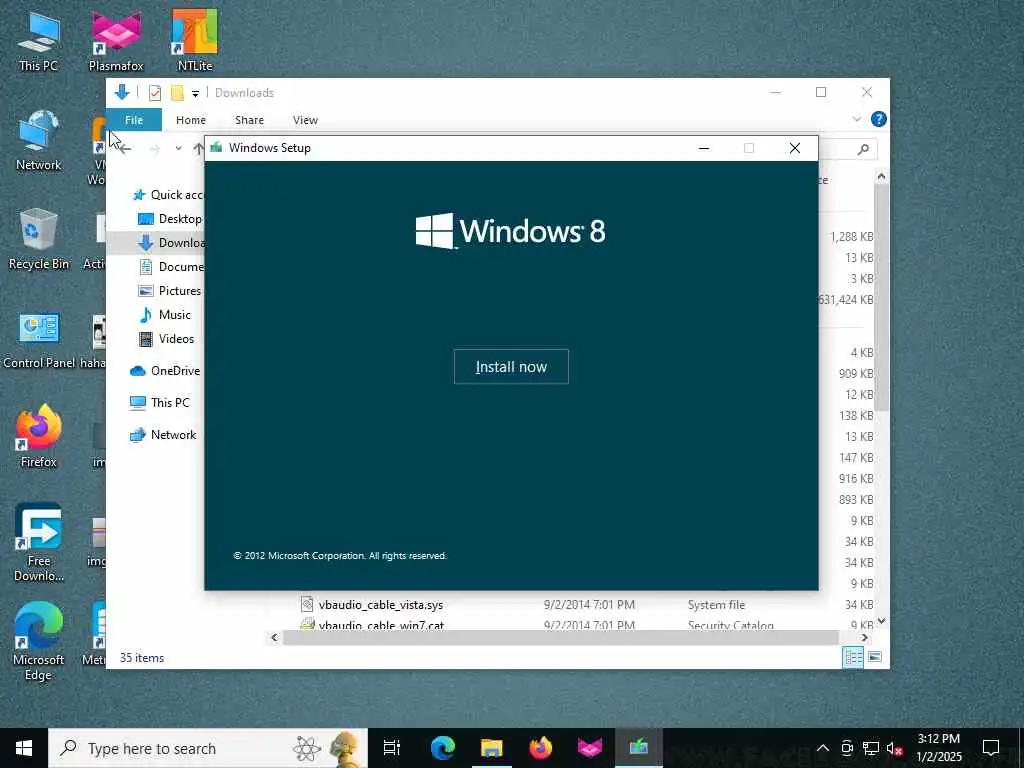The image size is (1024, 768).
Task: Open the Microsoft Edge desktop shortcut
Action: (x=39, y=641)
